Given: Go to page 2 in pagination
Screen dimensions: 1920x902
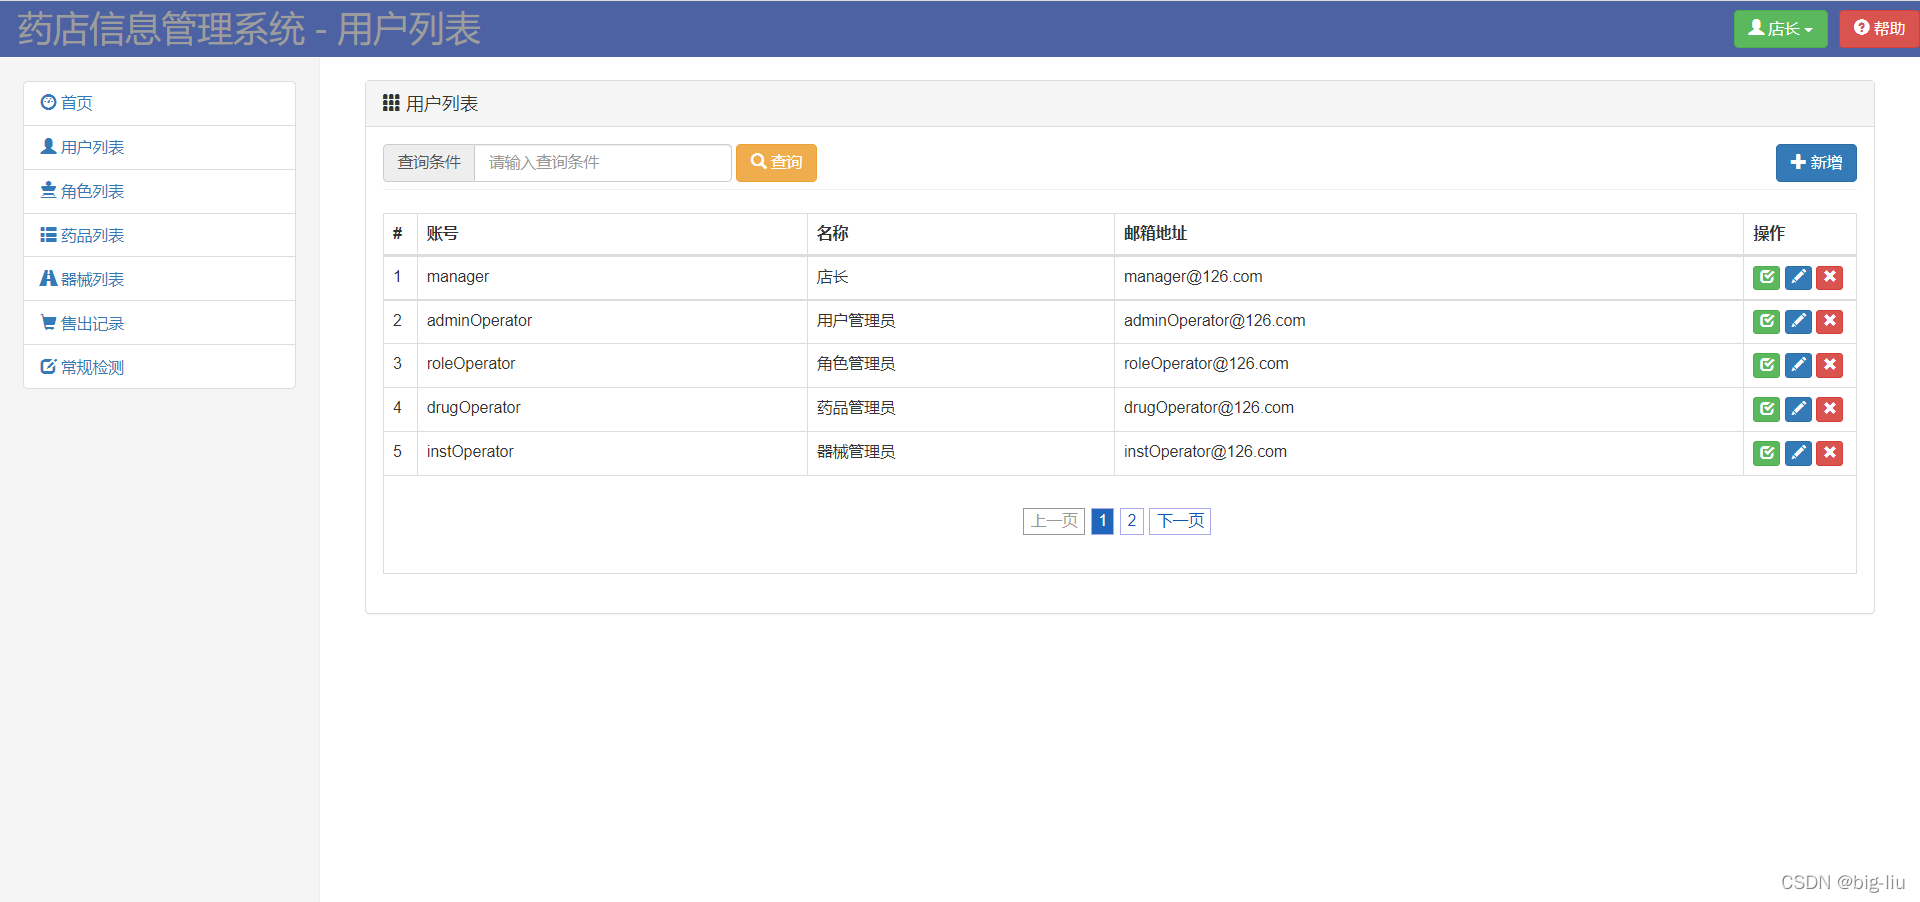Looking at the screenshot, I should click(1132, 521).
